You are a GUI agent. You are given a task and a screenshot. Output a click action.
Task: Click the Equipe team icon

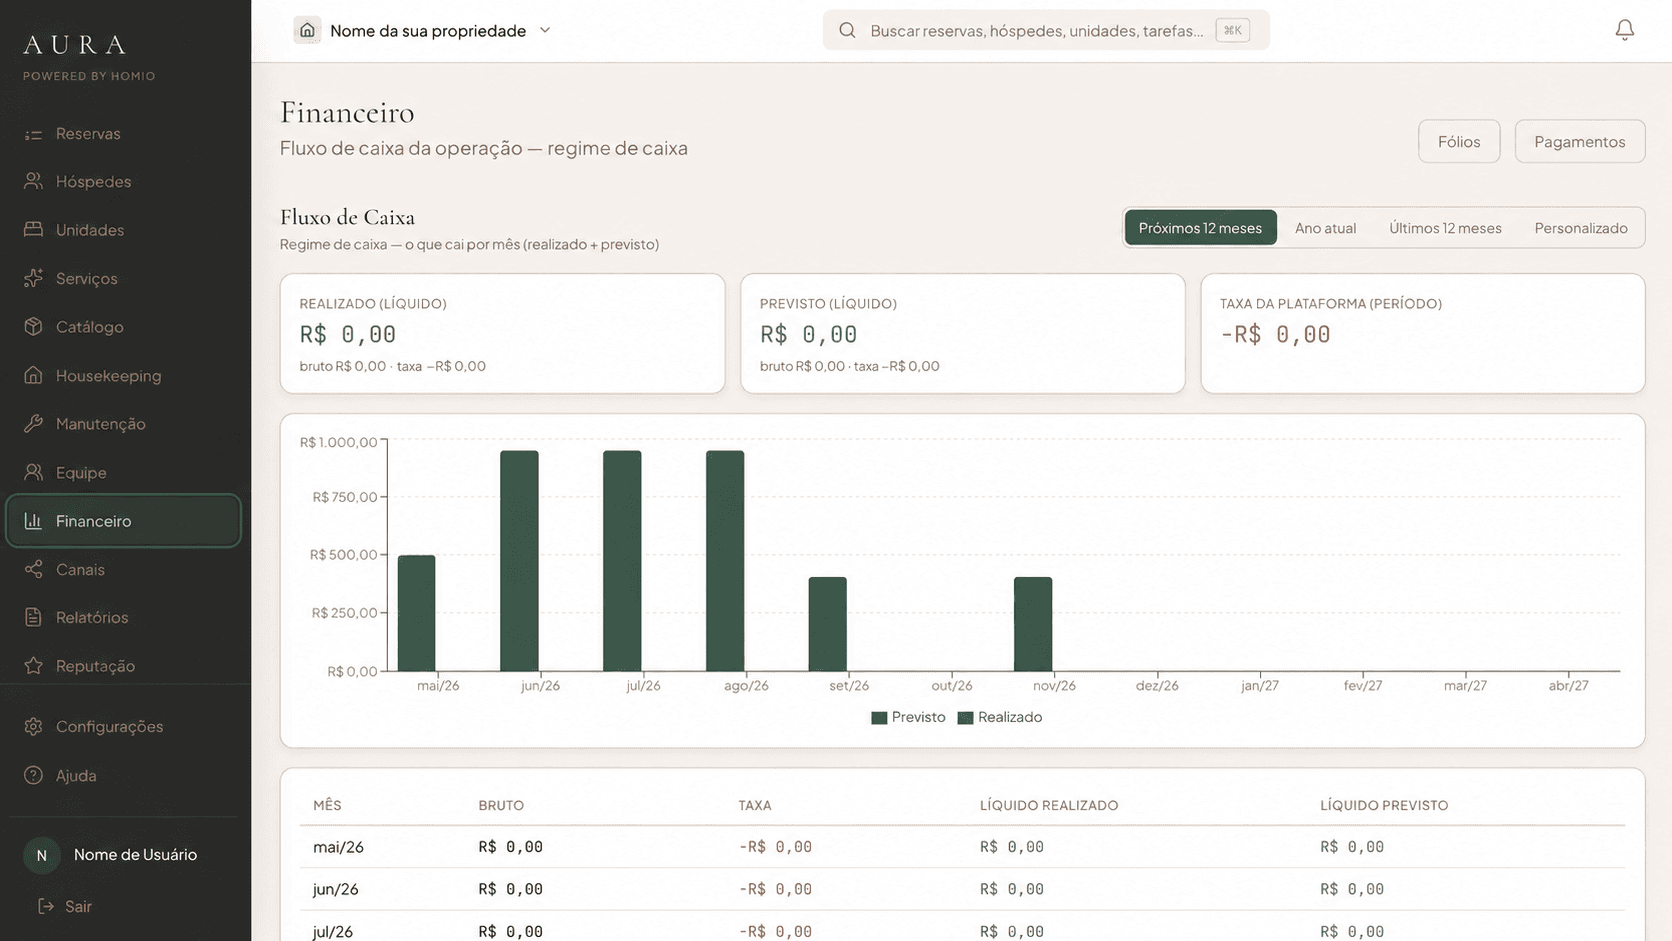(33, 472)
